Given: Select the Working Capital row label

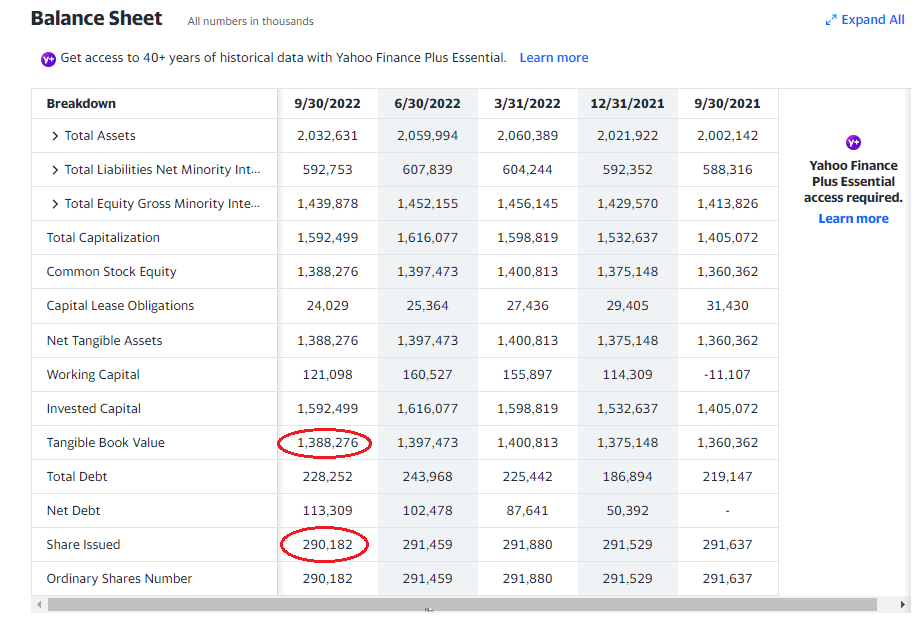Looking at the screenshot, I should point(93,375).
